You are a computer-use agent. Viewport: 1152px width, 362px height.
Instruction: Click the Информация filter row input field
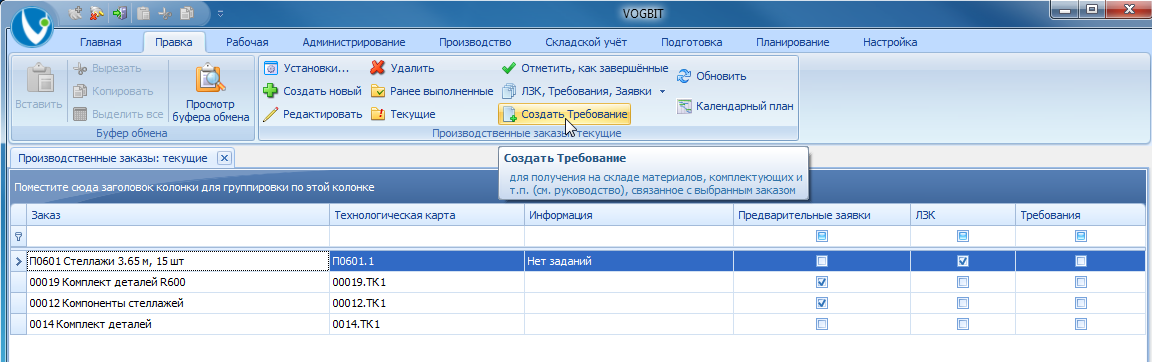coord(628,236)
